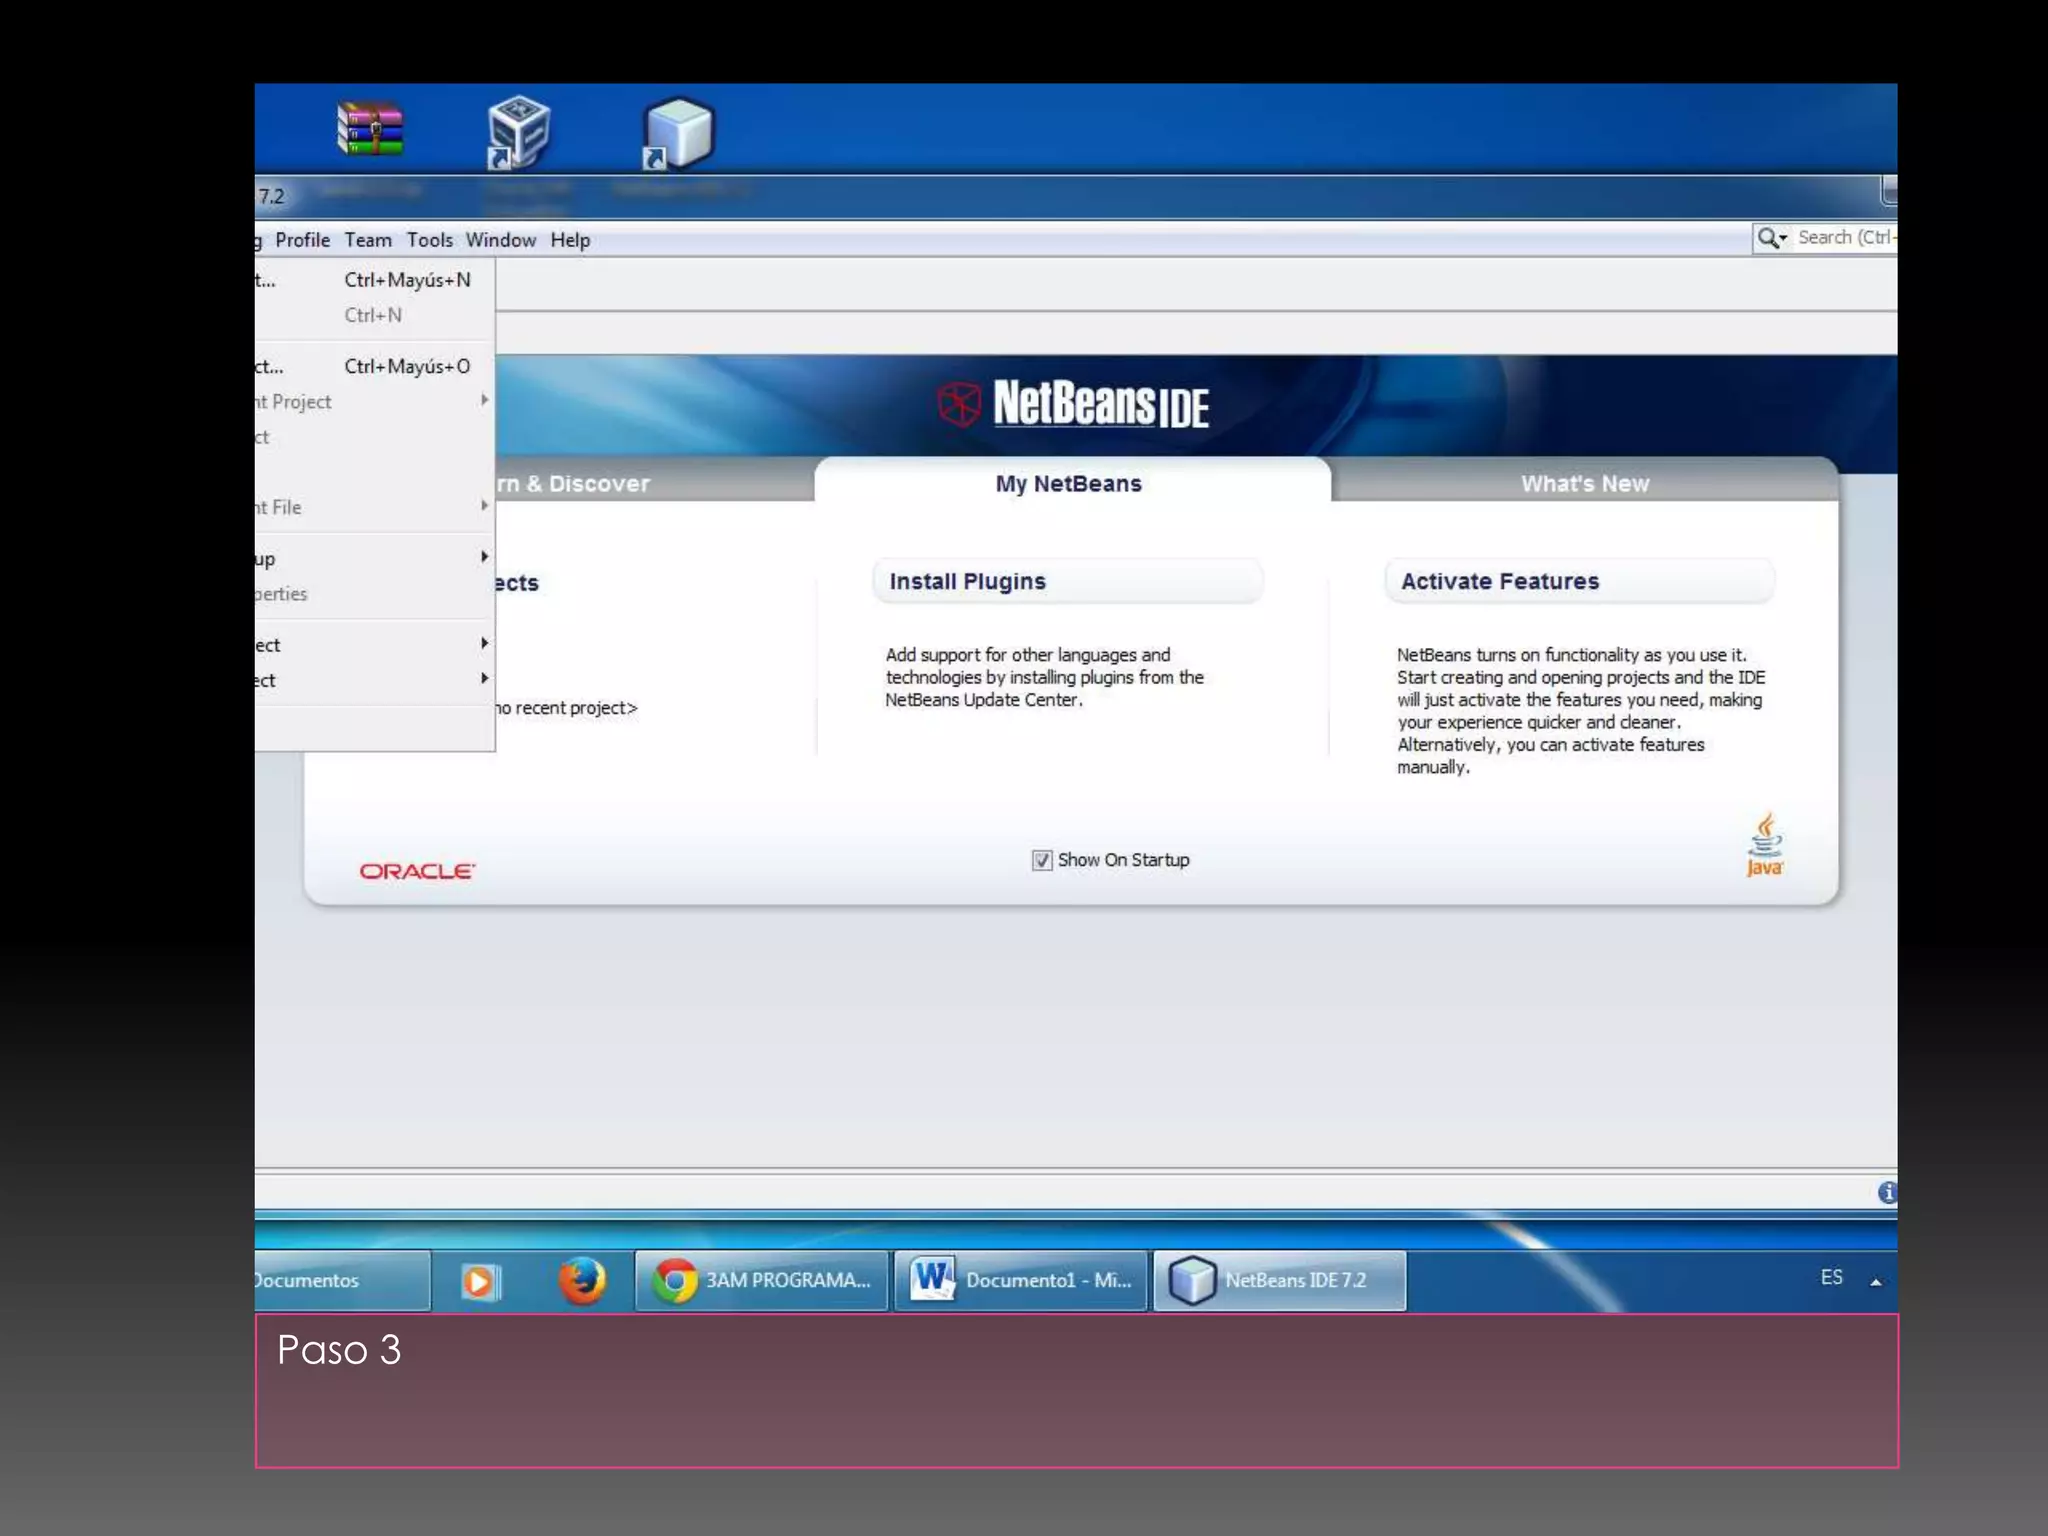Click the Java logo icon

click(x=1764, y=846)
